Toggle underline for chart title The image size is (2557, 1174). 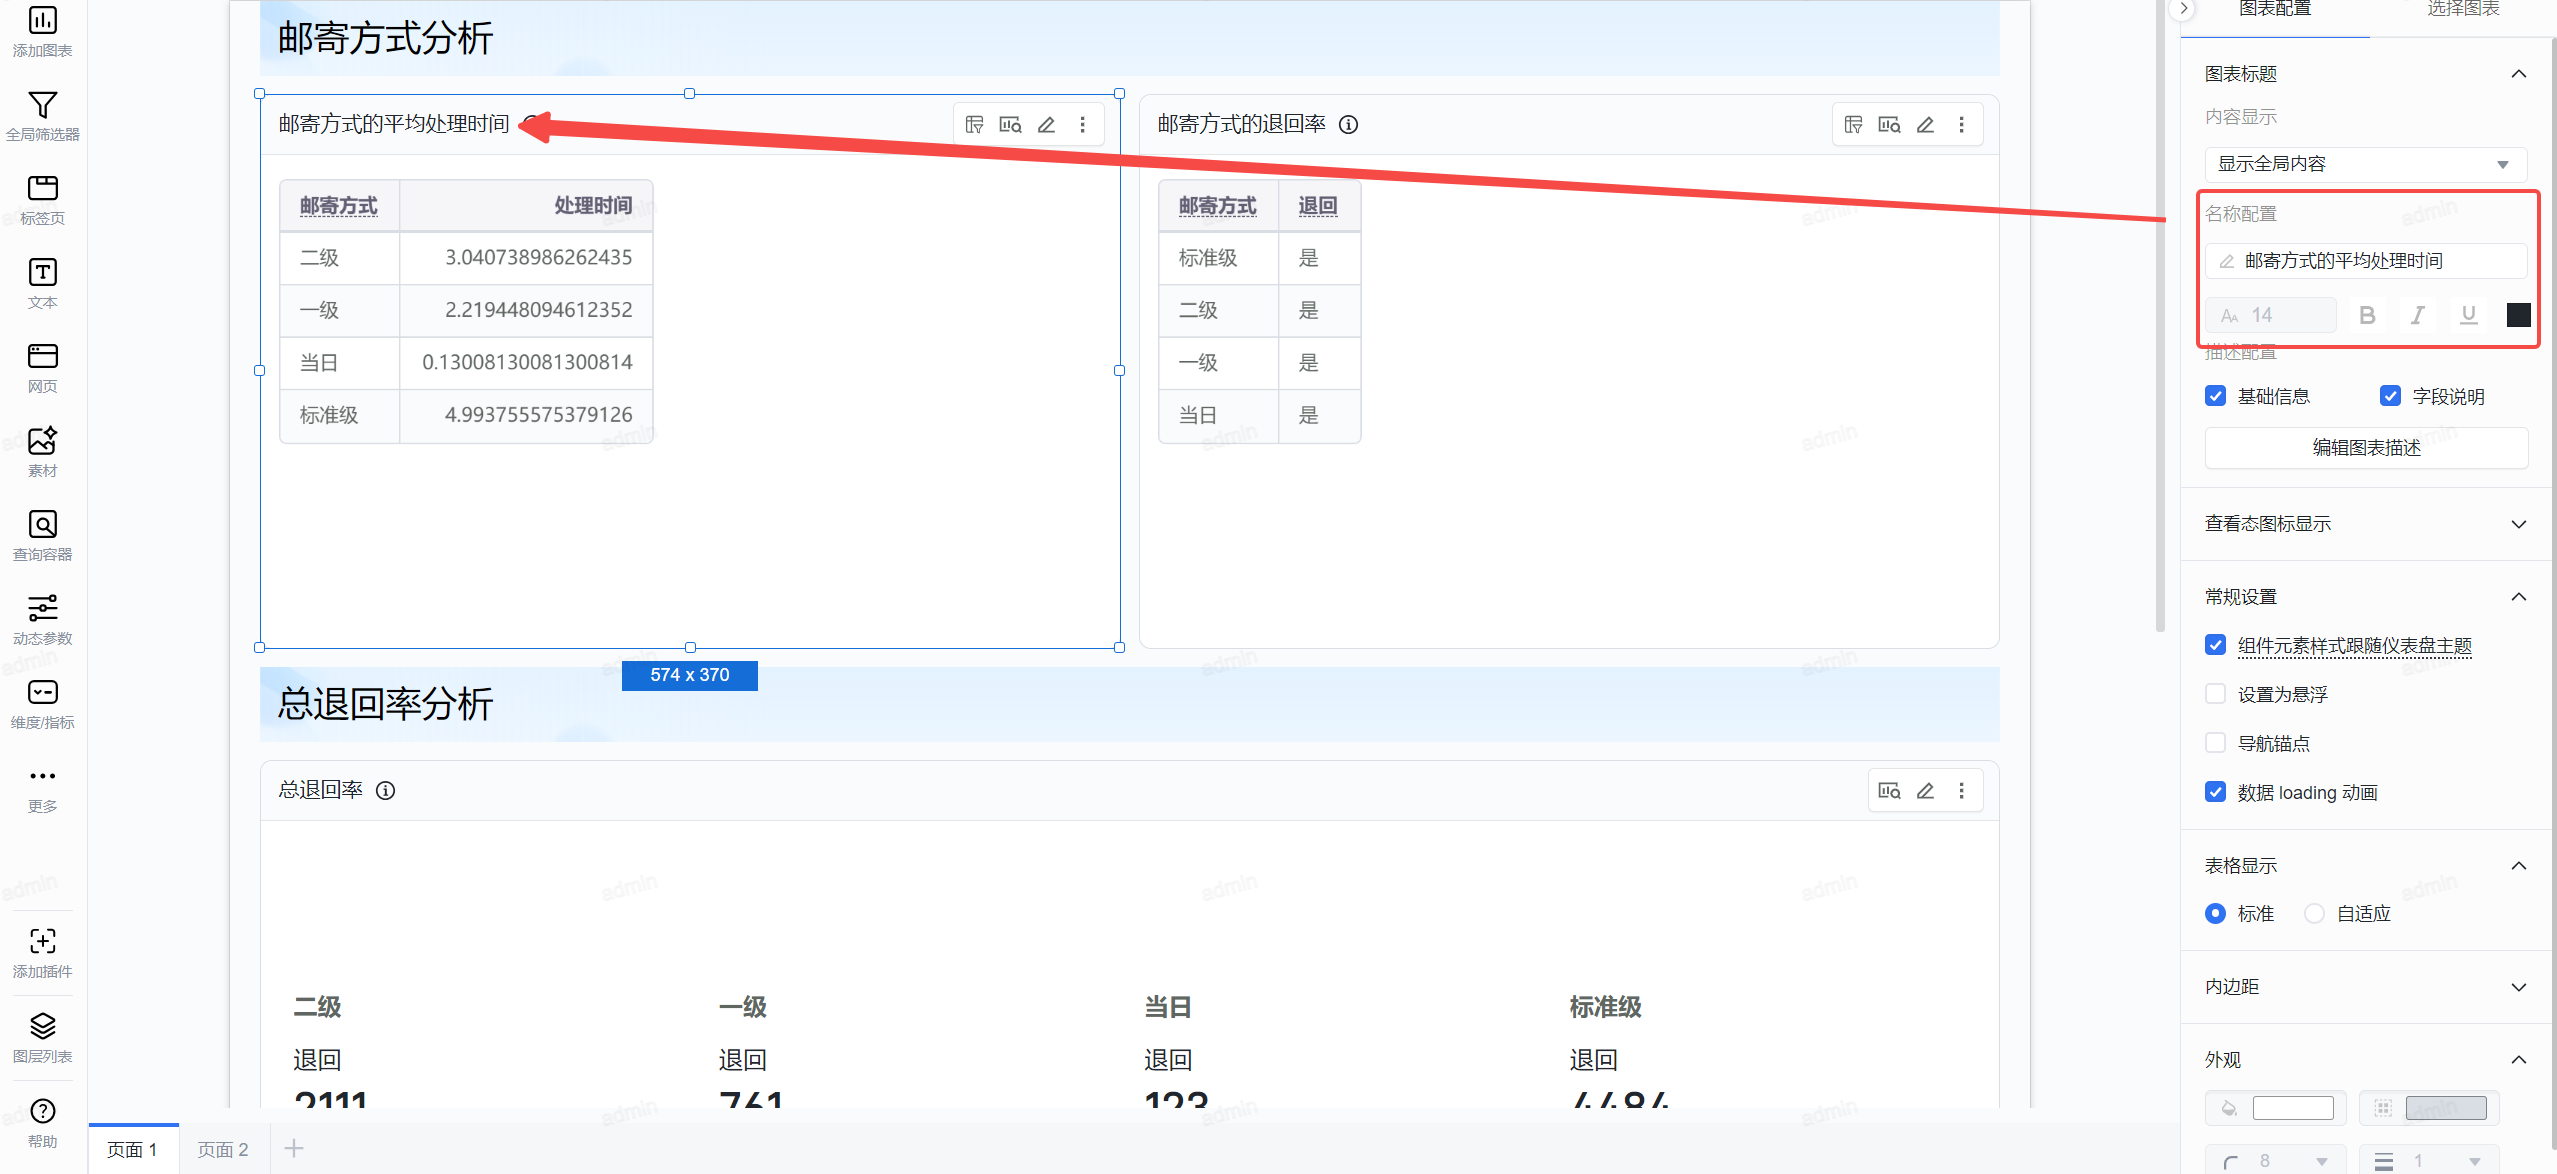click(2468, 316)
